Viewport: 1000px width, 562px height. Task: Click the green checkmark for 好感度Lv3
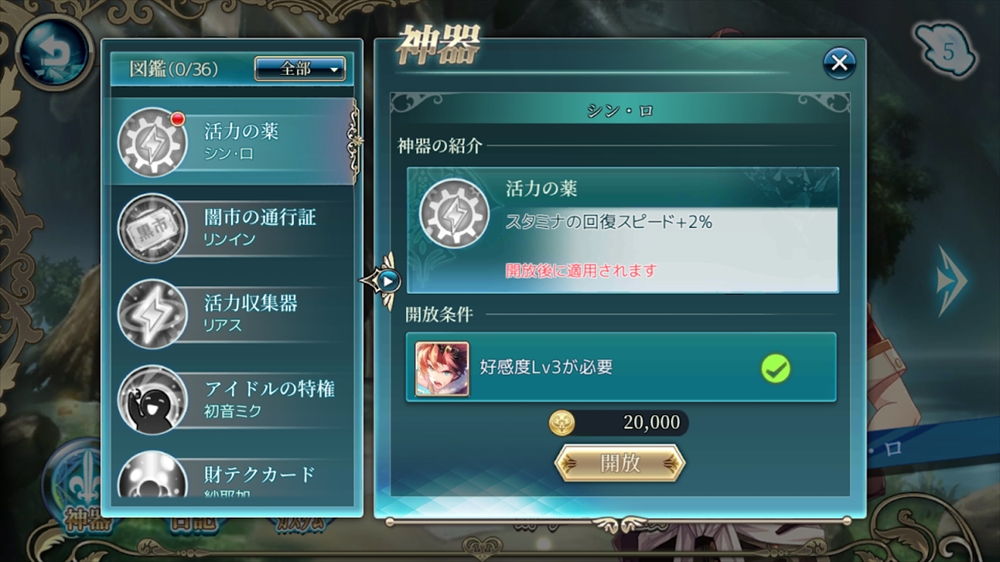pyautogui.click(x=776, y=369)
